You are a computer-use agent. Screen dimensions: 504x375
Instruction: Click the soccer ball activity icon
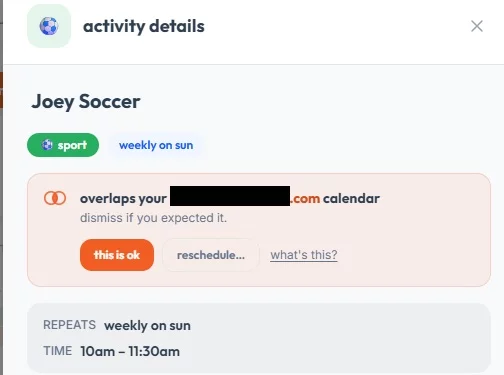49,26
